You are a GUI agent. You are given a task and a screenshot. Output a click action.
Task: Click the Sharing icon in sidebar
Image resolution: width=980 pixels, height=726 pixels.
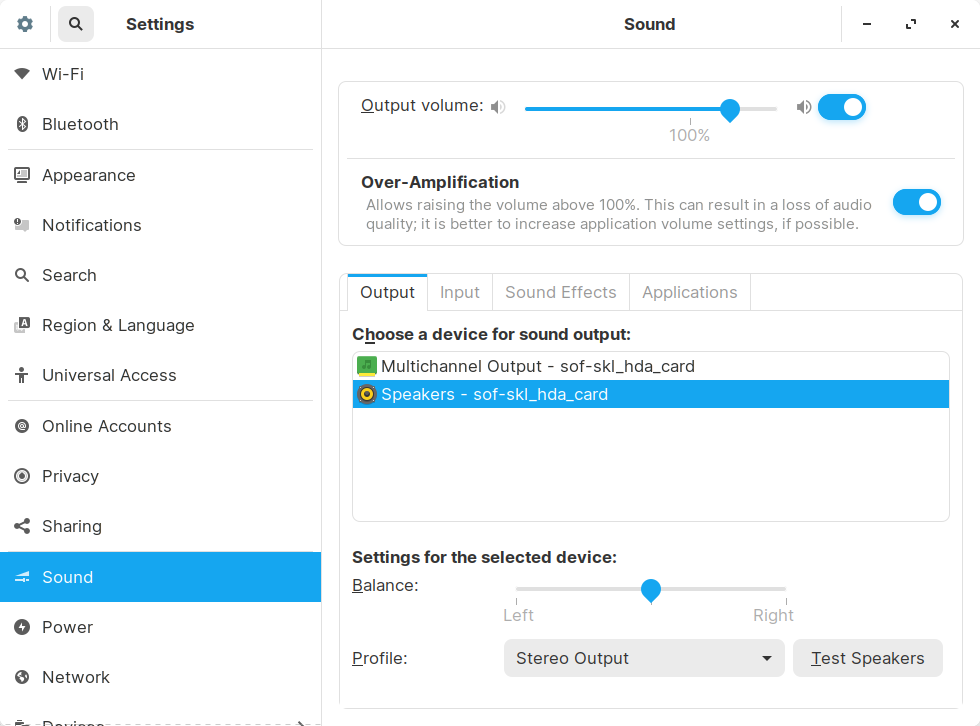22,526
